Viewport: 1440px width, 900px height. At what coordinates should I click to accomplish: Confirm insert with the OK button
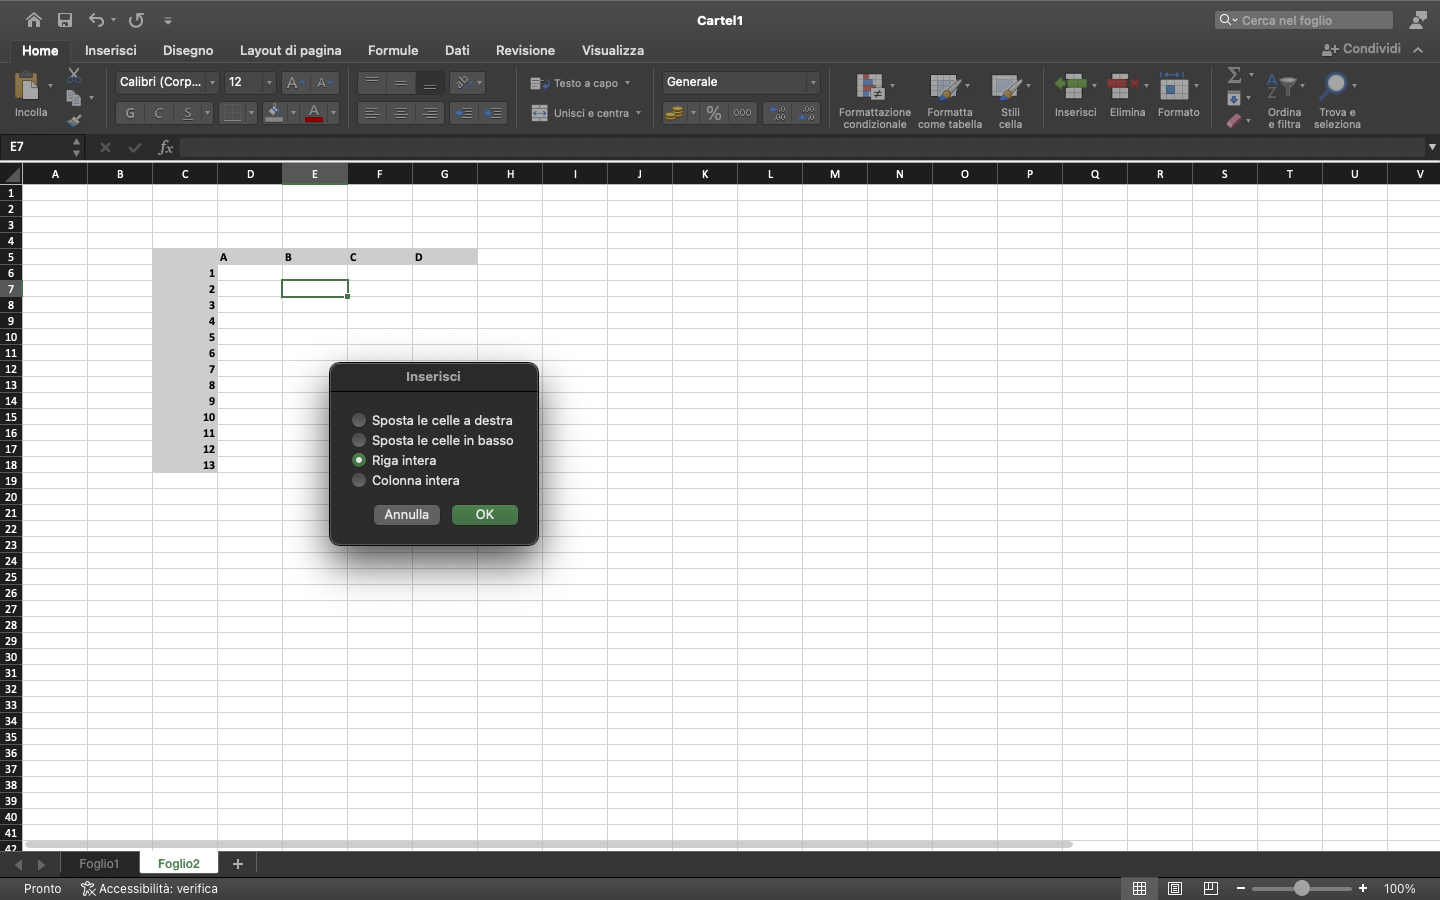click(484, 514)
